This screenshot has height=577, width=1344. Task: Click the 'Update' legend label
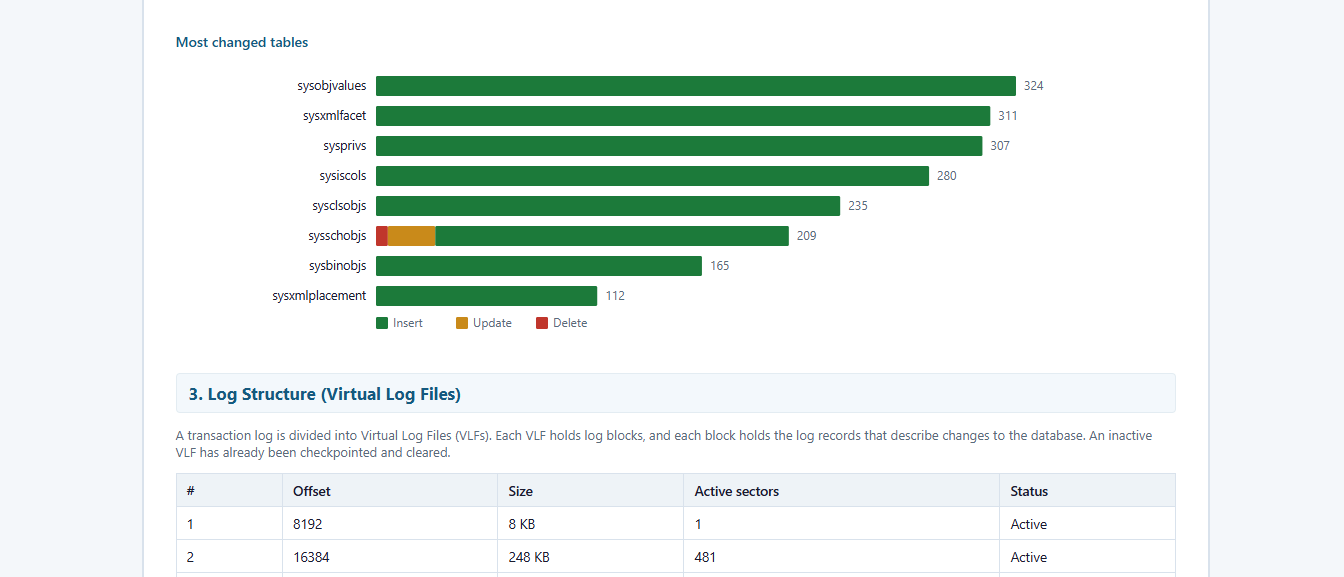click(x=492, y=323)
